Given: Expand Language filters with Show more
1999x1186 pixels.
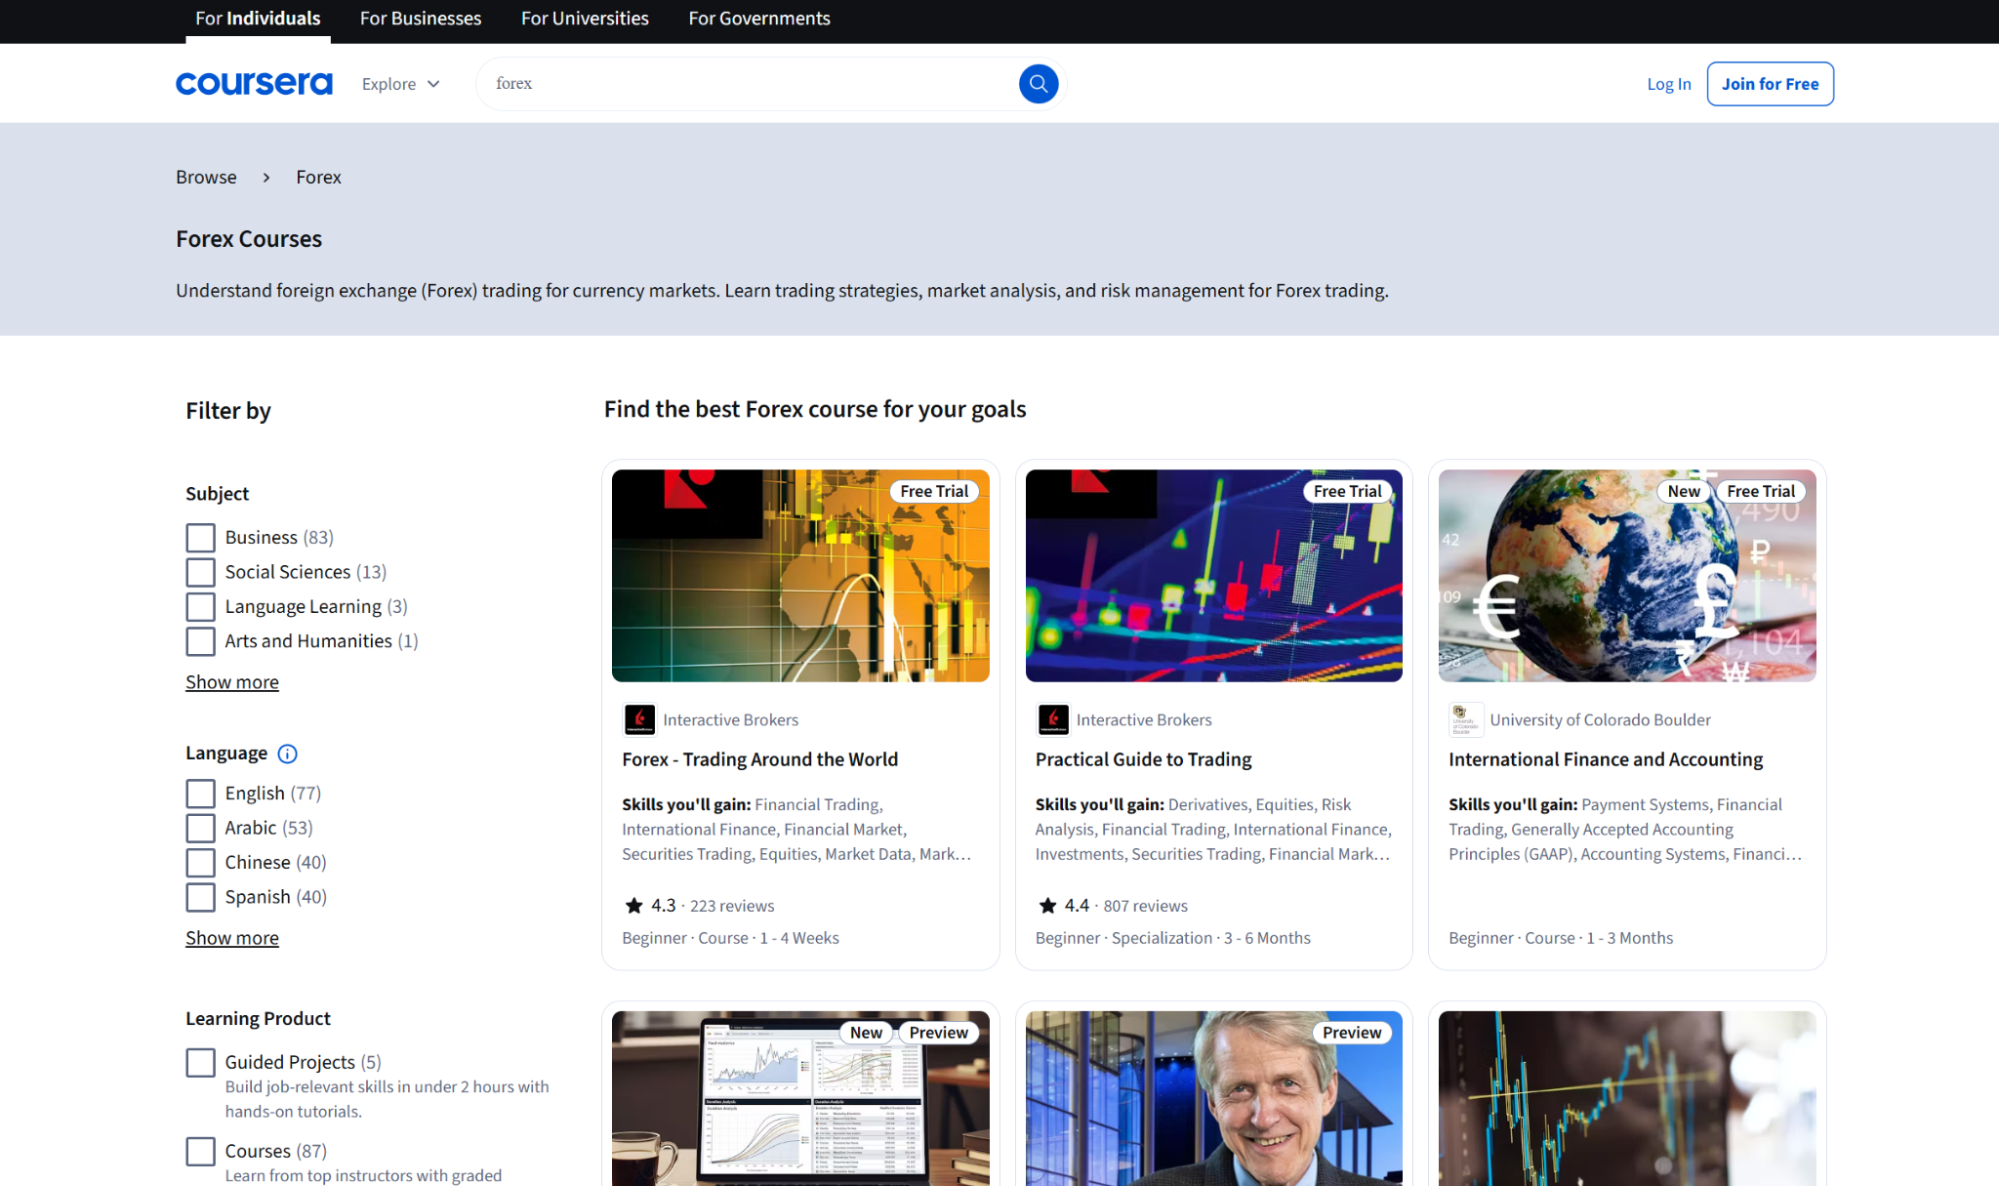Looking at the screenshot, I should tap(232, 938).
